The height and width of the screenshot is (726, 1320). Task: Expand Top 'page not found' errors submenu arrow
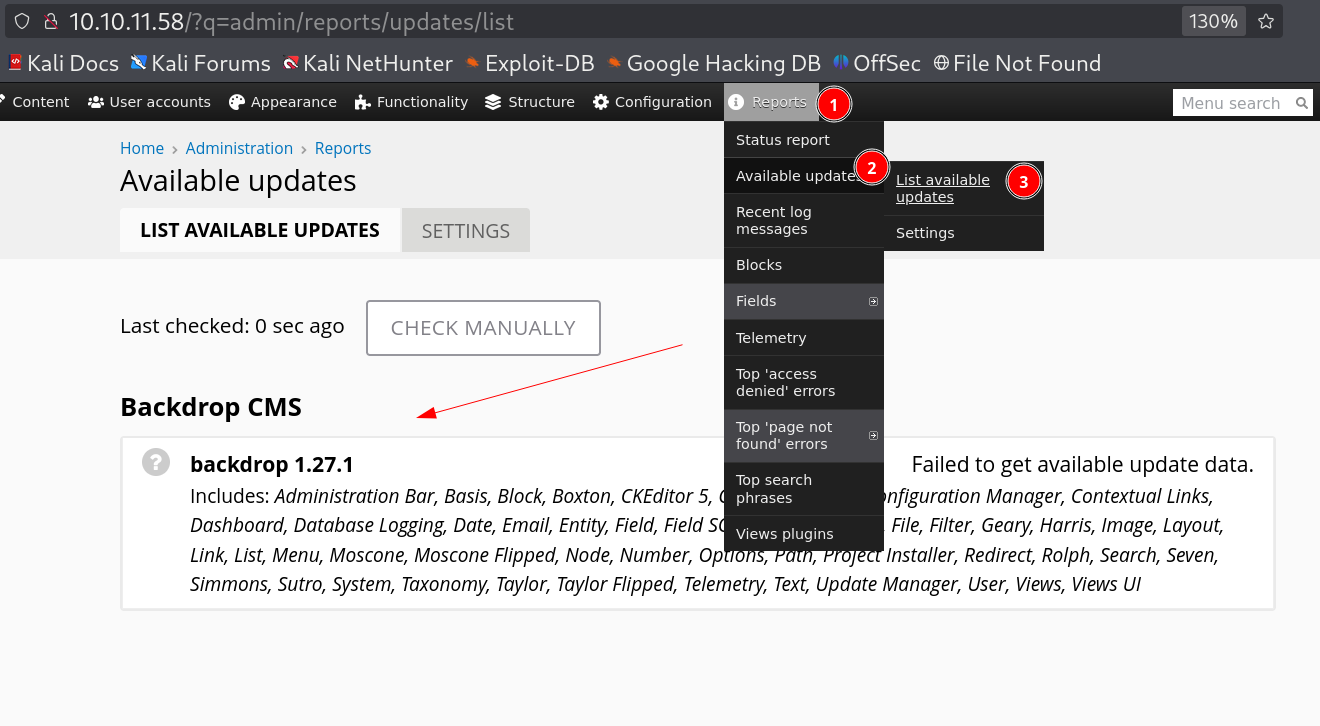click(873, 436)
